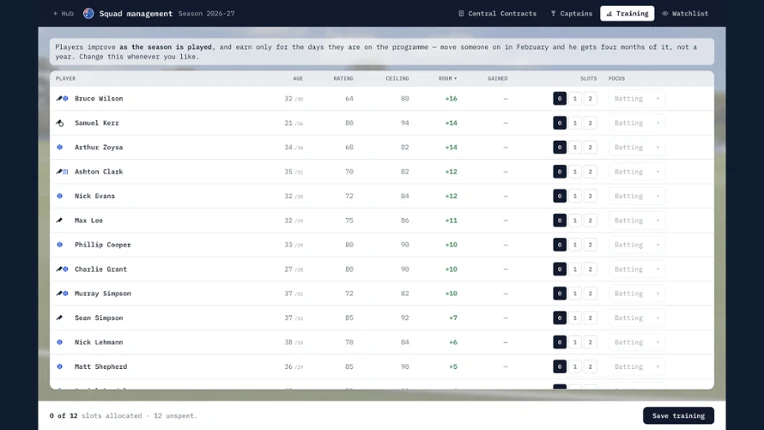Set Matt Shepherd's slots to 2
The height and width of the screenshot is (430, 764).
[590, 366]
